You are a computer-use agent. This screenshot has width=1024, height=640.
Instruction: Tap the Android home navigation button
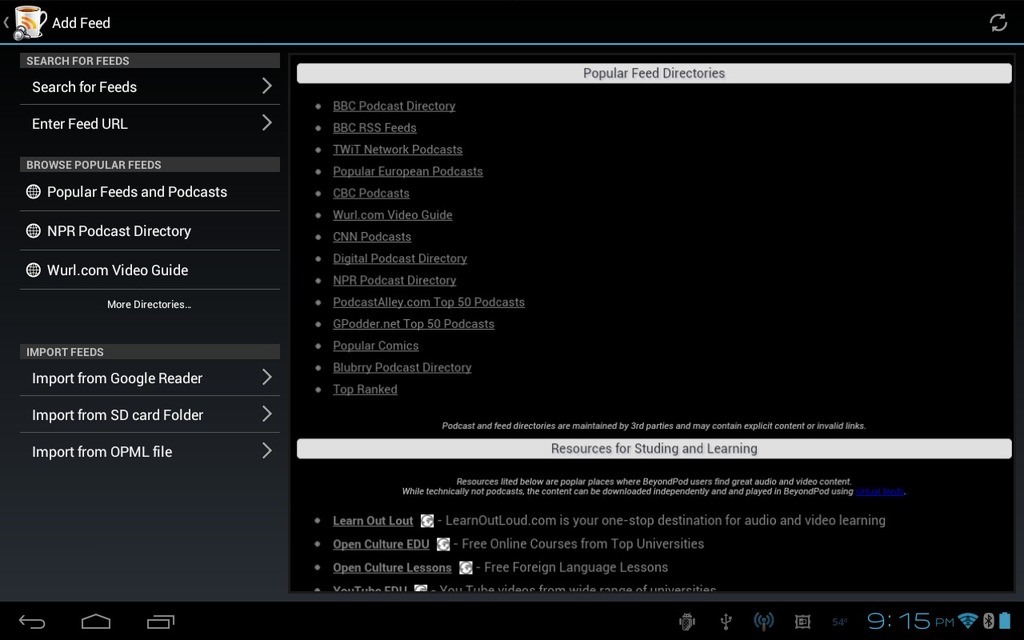[x=96, y=622]
